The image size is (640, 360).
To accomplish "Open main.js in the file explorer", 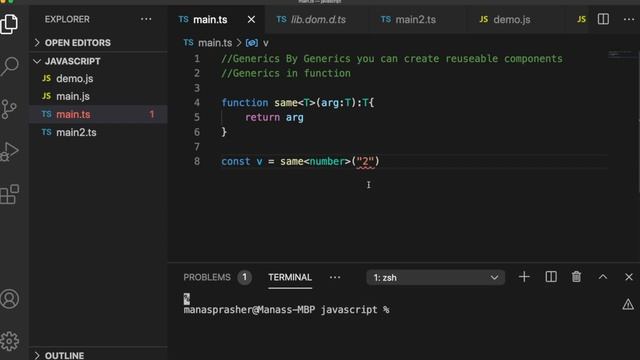I will (98, 96).
